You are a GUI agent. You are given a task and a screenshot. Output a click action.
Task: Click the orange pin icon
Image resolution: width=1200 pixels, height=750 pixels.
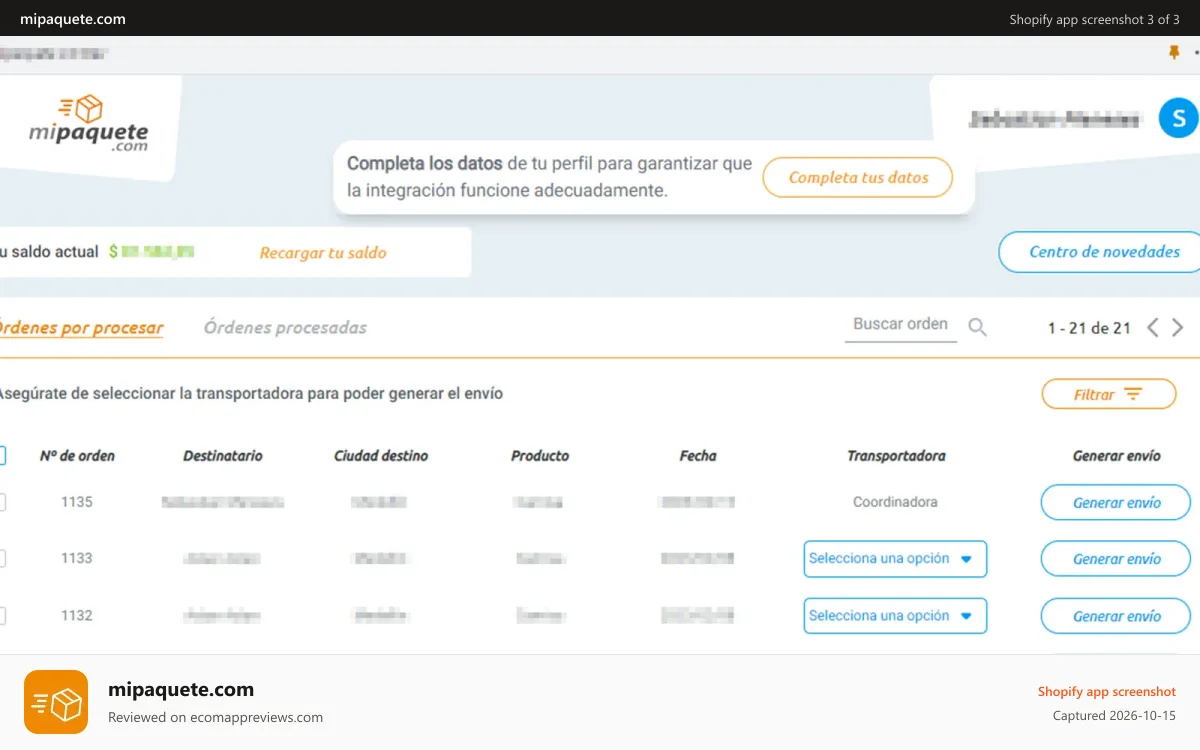(x=1174, y=52)
